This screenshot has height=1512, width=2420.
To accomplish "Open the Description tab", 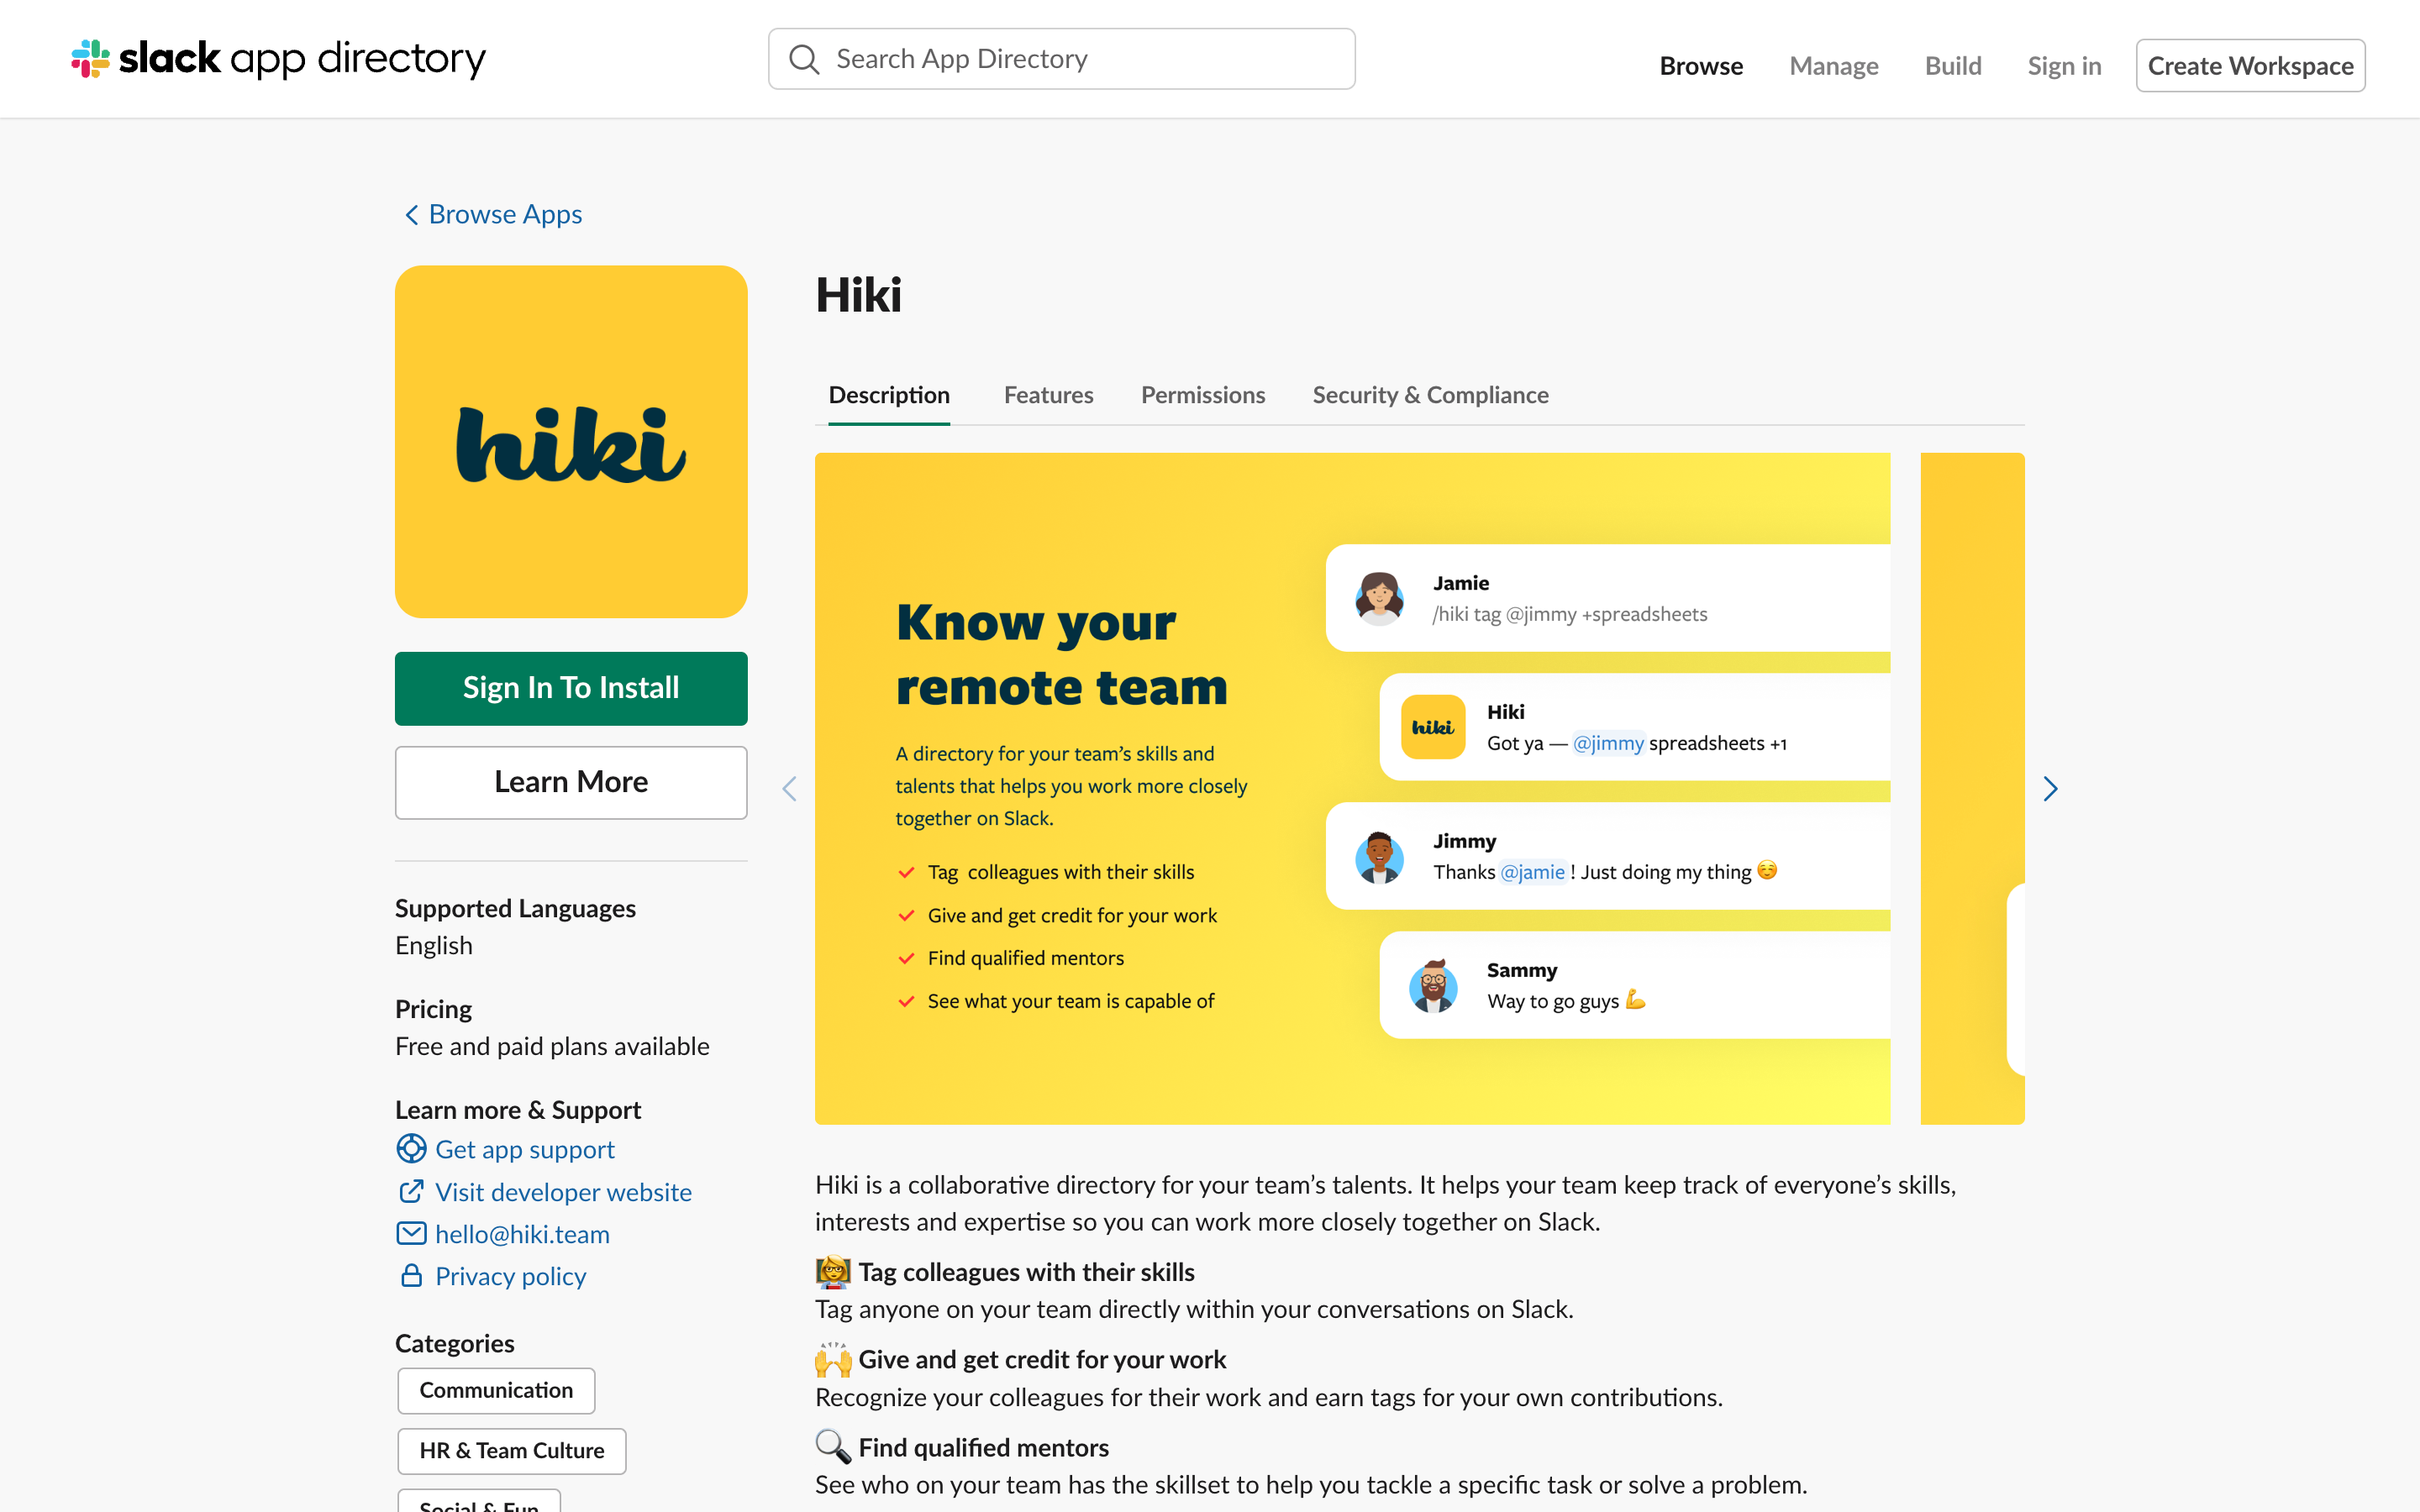I will (889, 396).
